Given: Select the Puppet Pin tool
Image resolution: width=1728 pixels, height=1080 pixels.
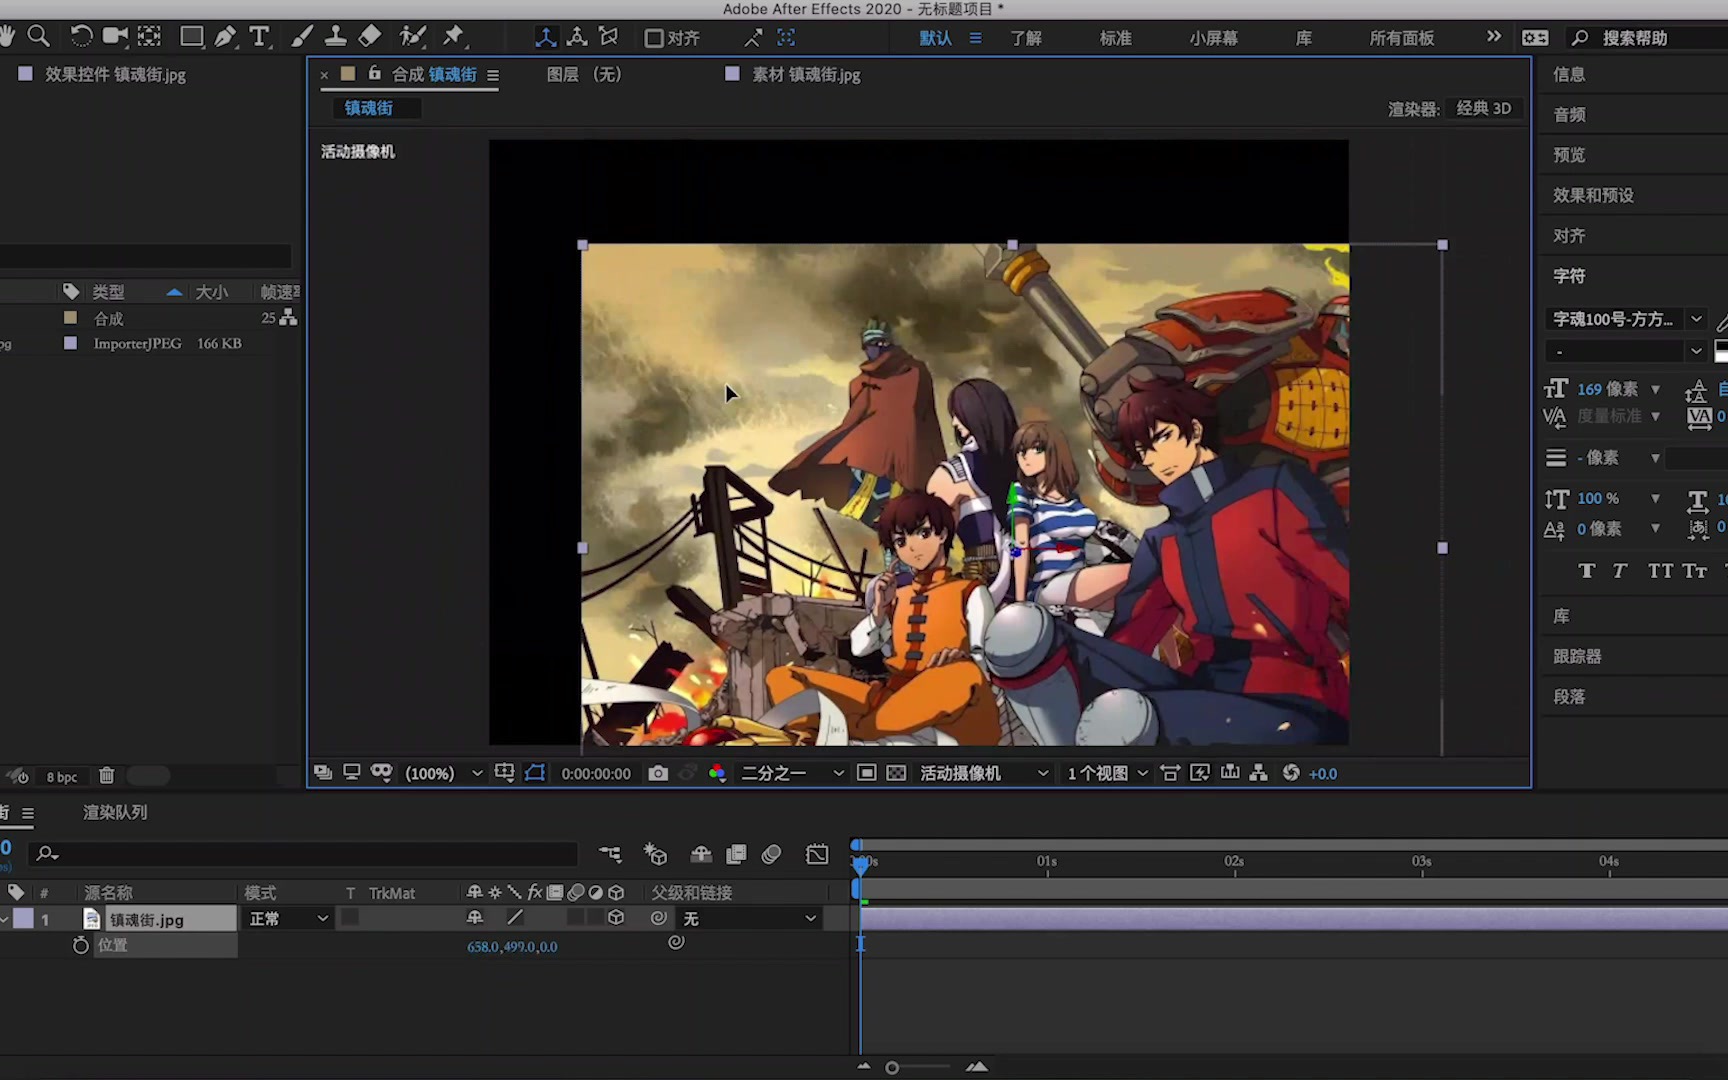Looking at the screenshot, I should click(x=453, y=37).
